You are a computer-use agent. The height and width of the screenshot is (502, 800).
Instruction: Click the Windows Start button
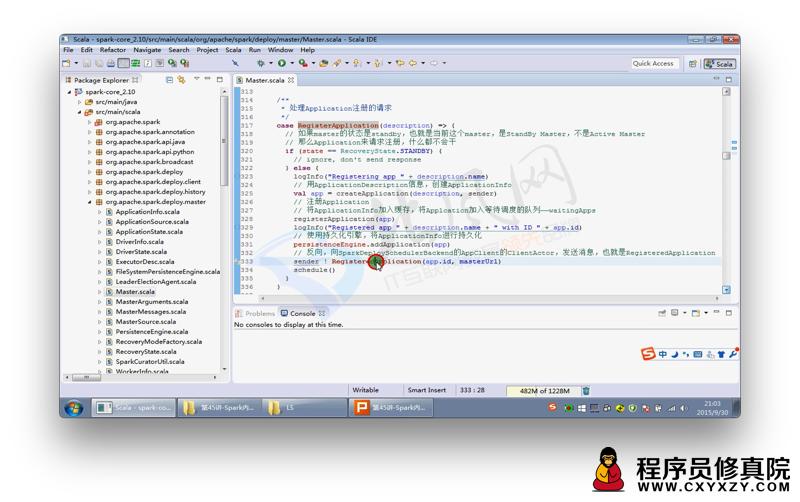coord(74,408)
